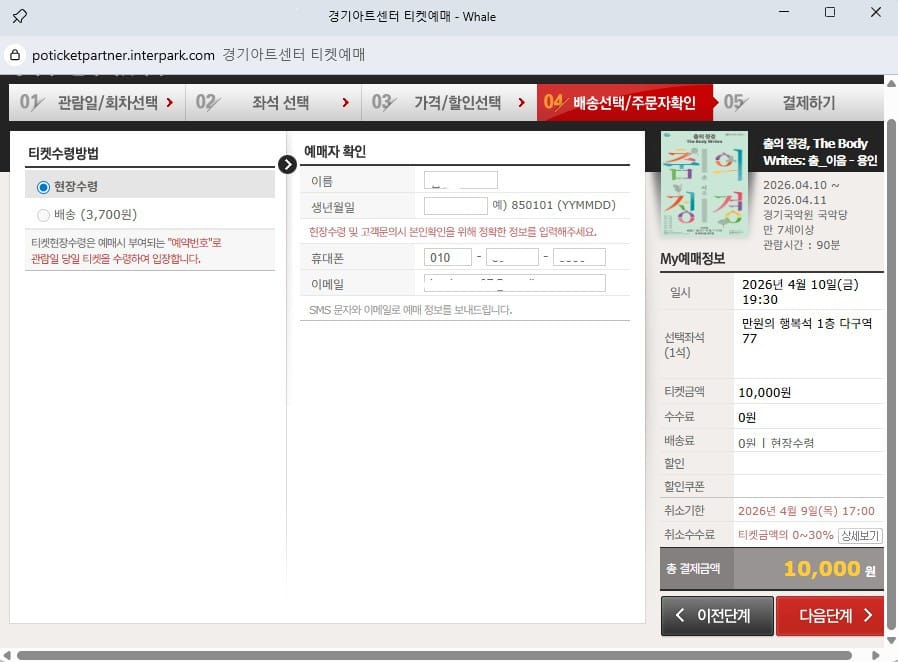Click the total amount 10,000 원
Screen dimensions: 898x662
829,569
